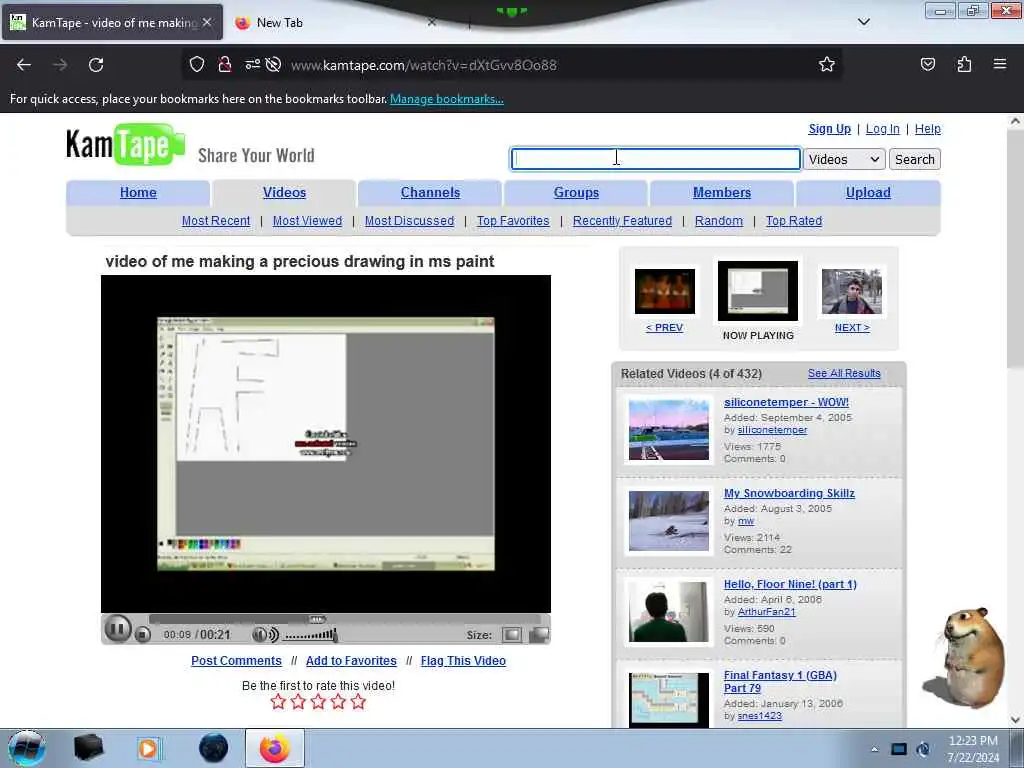The width and height of the screenshot is (1024, 768).
Task: Go back with the browser back arrow
Action: coord(24,65)
